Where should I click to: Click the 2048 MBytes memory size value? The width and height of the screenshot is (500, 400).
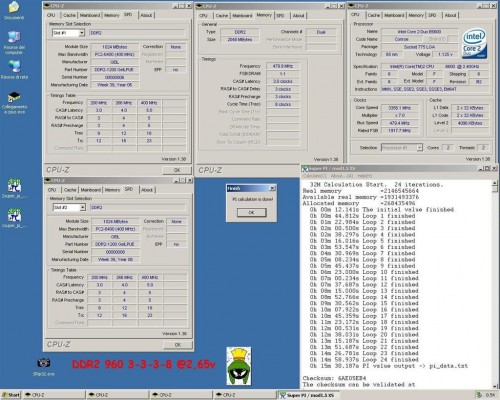(x=240, y=39)
